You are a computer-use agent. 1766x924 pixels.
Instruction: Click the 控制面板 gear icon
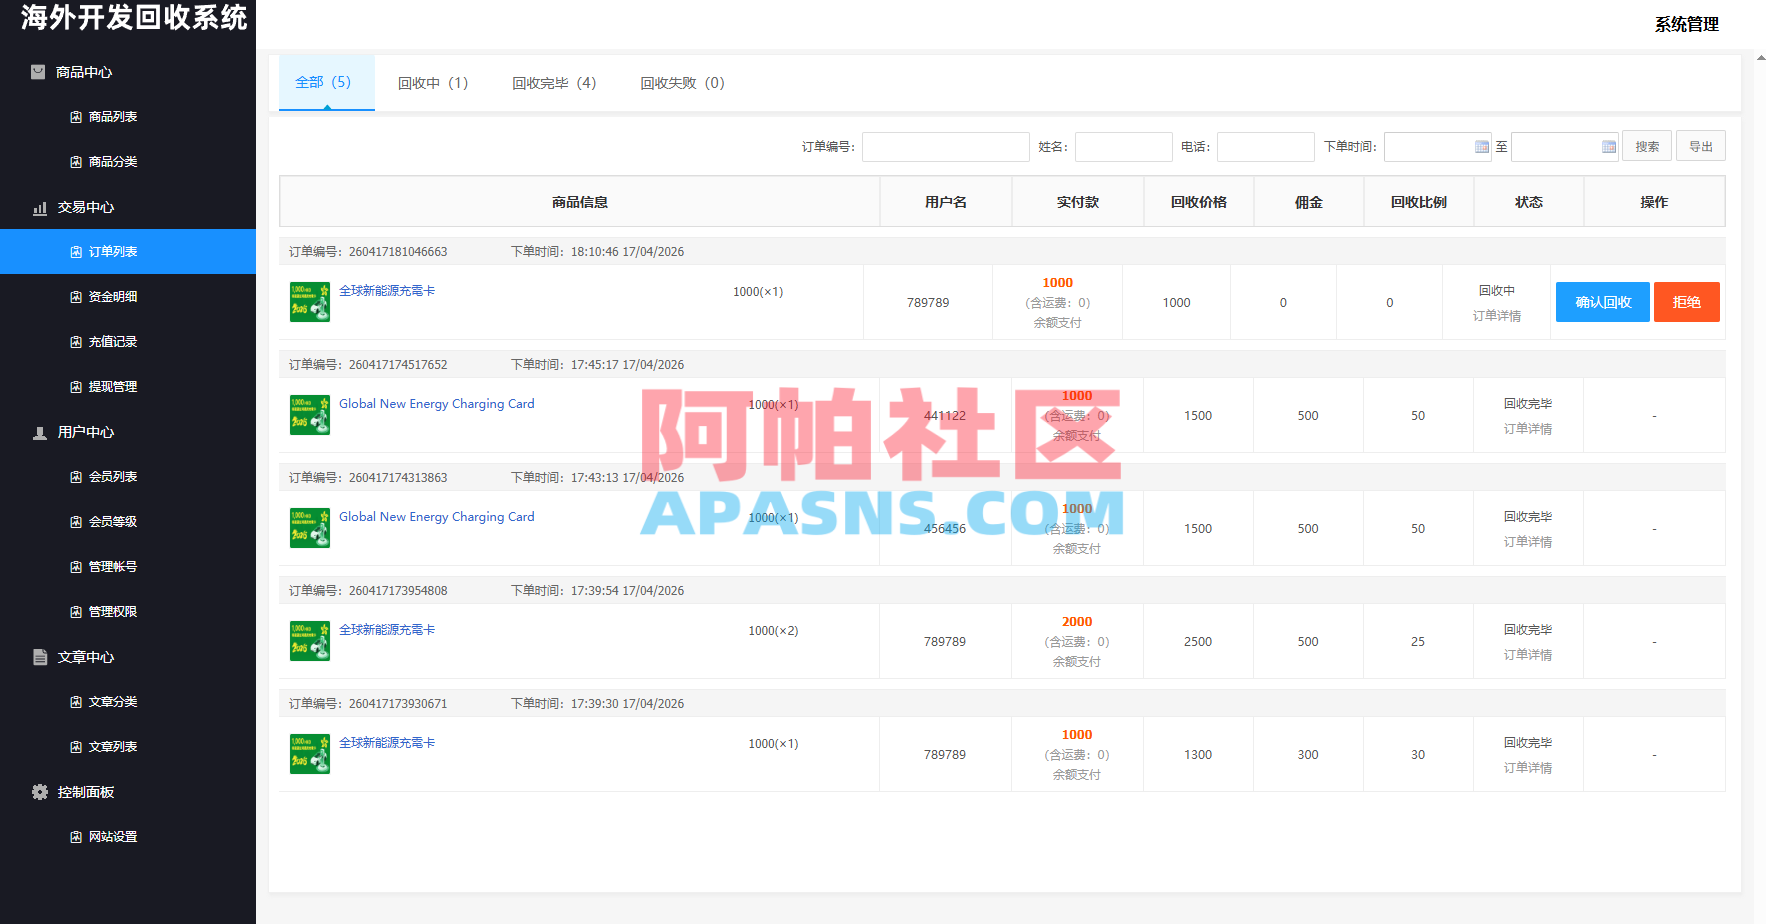tap(40, 792)
